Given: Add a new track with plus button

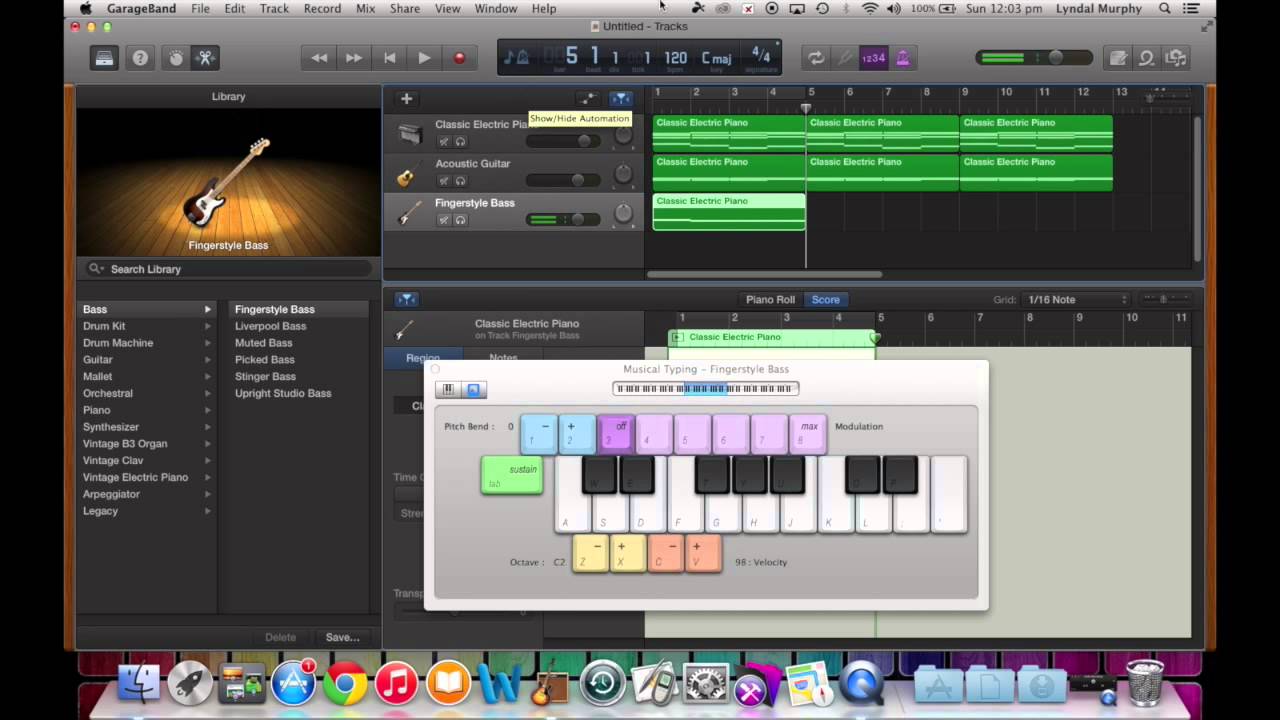Looking at the screenshot, I should (x=406, y=98).
